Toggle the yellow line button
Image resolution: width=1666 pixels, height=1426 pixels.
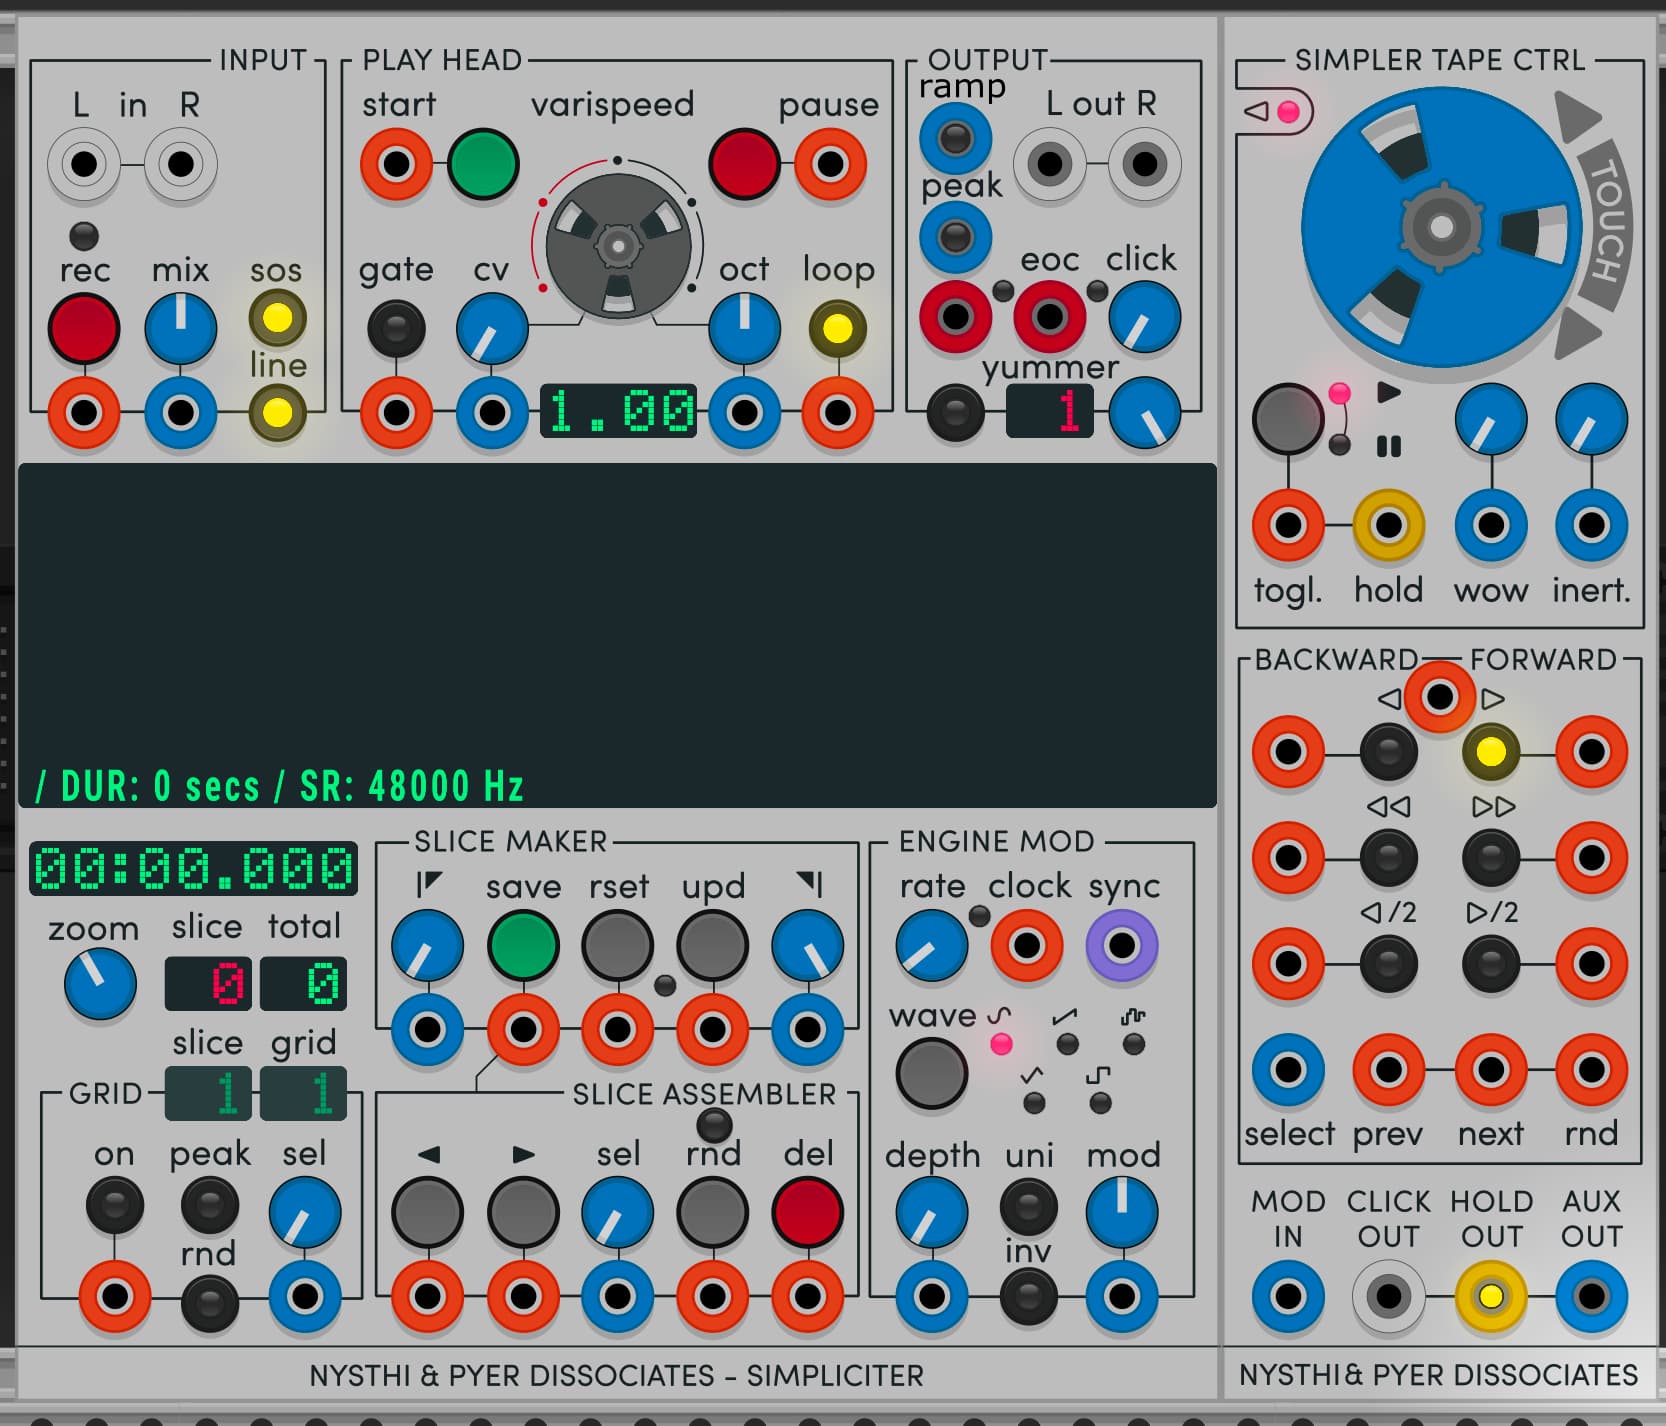pyautogui.click(x=277, y=412)
